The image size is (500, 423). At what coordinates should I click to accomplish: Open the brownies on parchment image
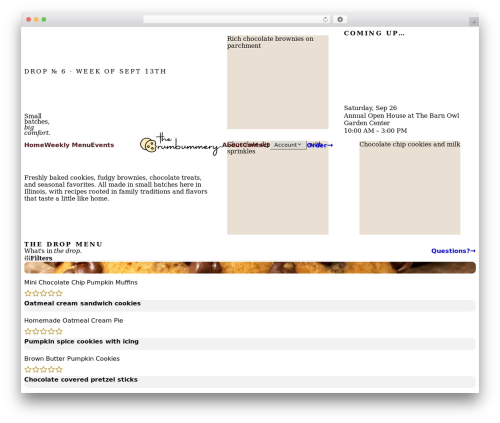pyautogui.click(x=278, y=82)
